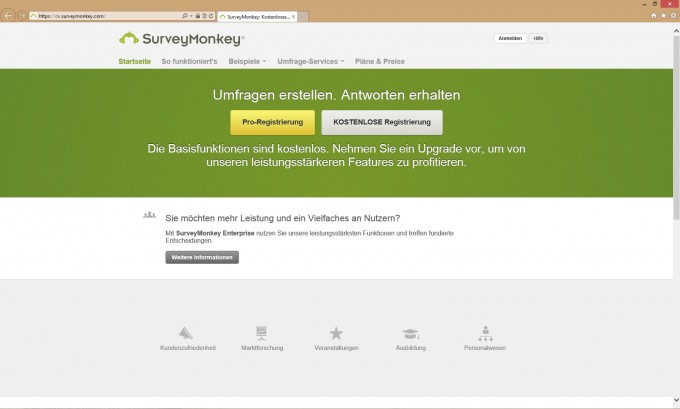680x409 pixels.
Task: Expand the Umfrage-Services dropdown menu
Action: (311, 62)
